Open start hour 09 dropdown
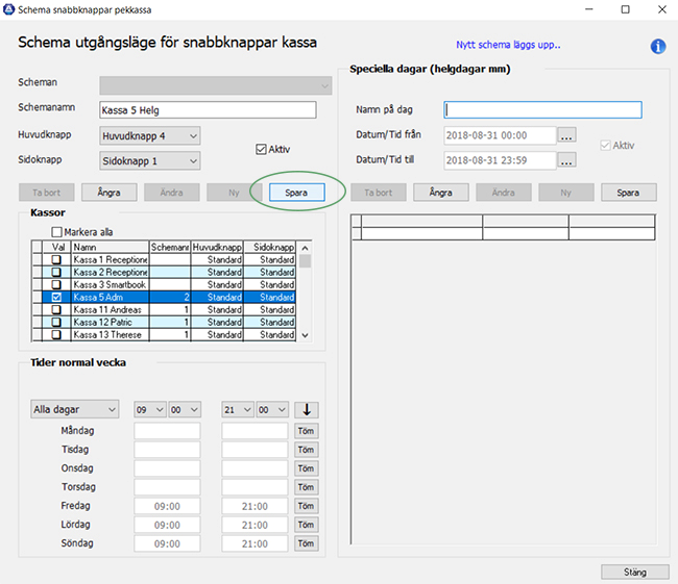678x584 pixels. coord(150,409)
